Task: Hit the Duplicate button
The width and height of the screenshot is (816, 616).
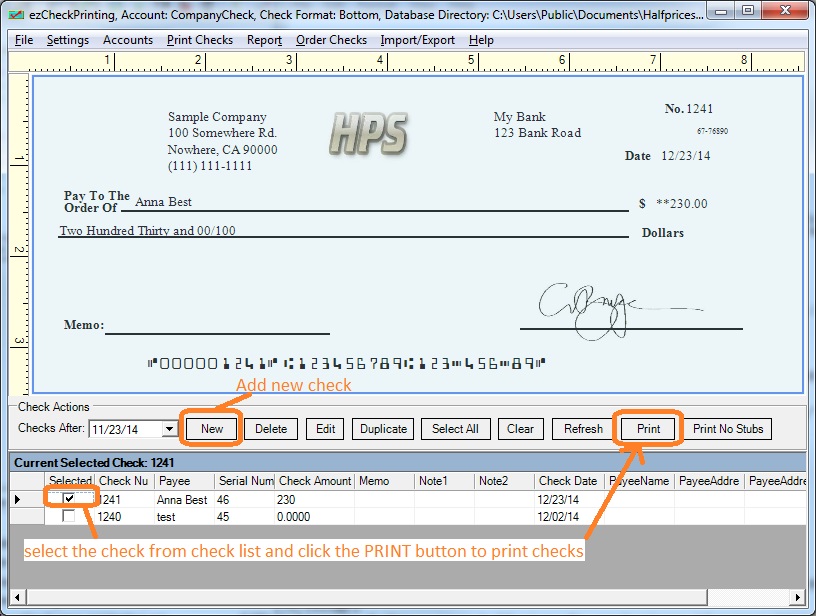Action: tap(383, 429)
